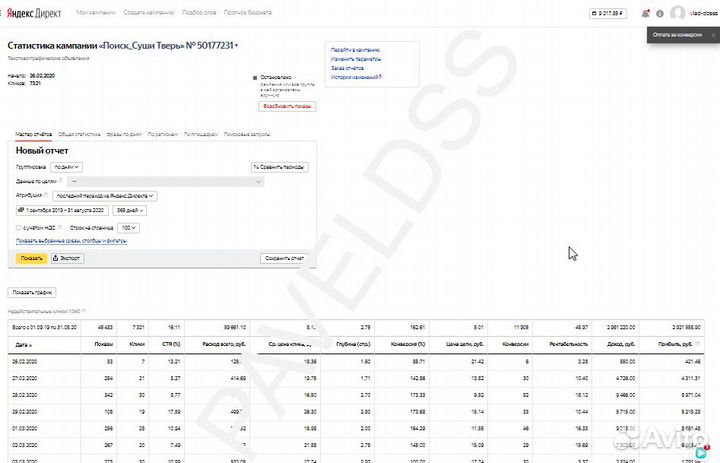This screenshot has height=463, width=720.
Task: Open the notifications bell icon
Action: click(645, 13)
